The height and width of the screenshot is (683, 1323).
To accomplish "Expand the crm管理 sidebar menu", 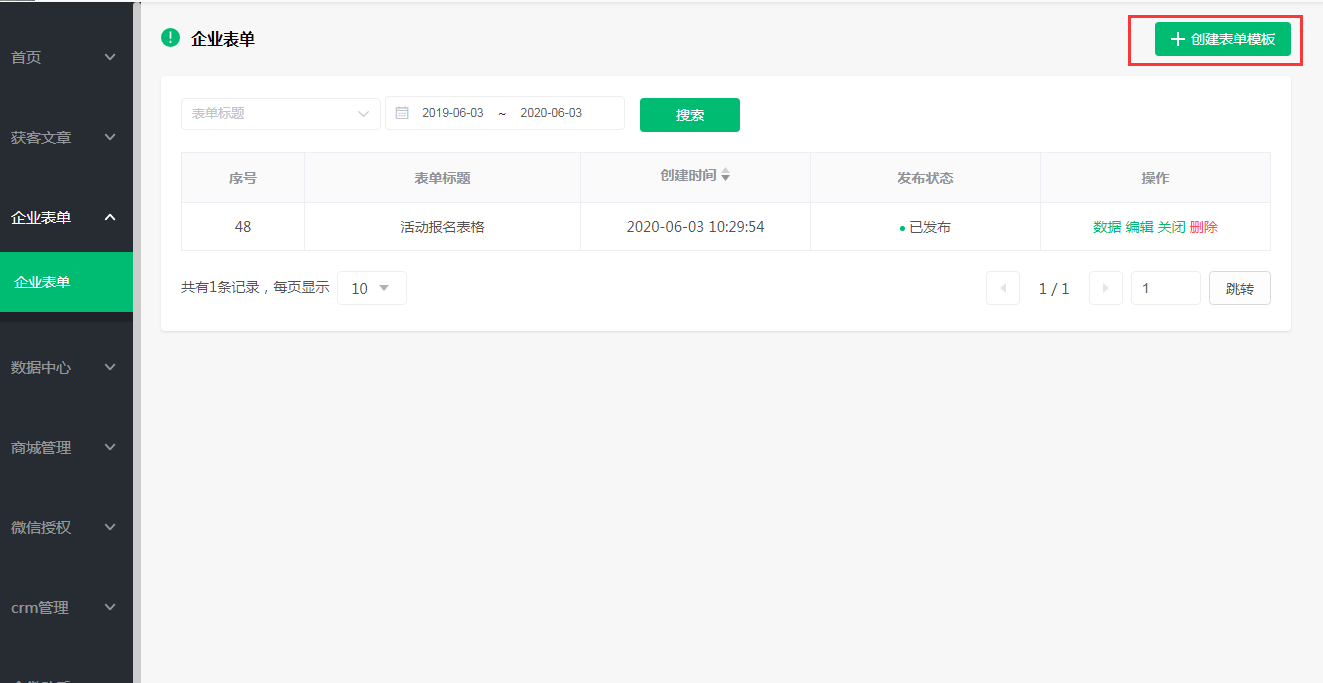I will (66, 607).
